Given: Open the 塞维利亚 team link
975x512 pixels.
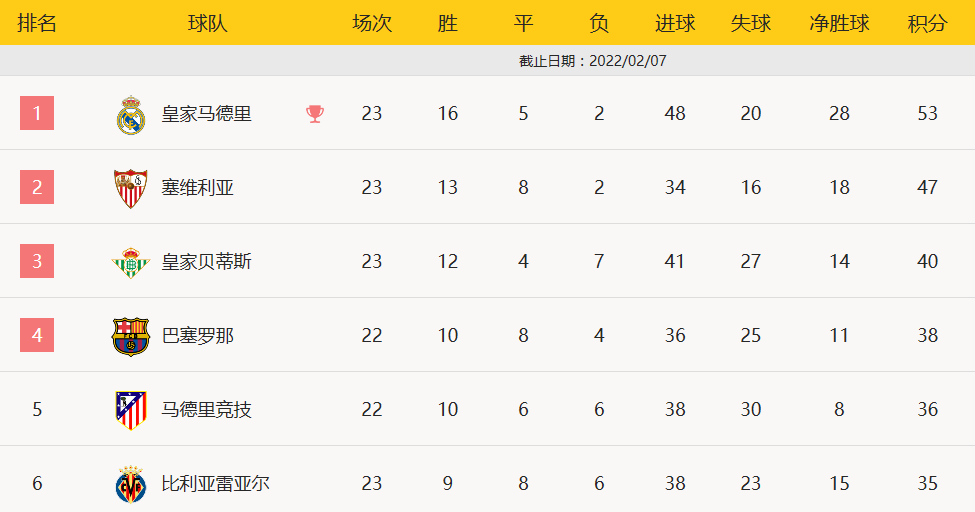Looking at the screenshot, I should (198, 188).
